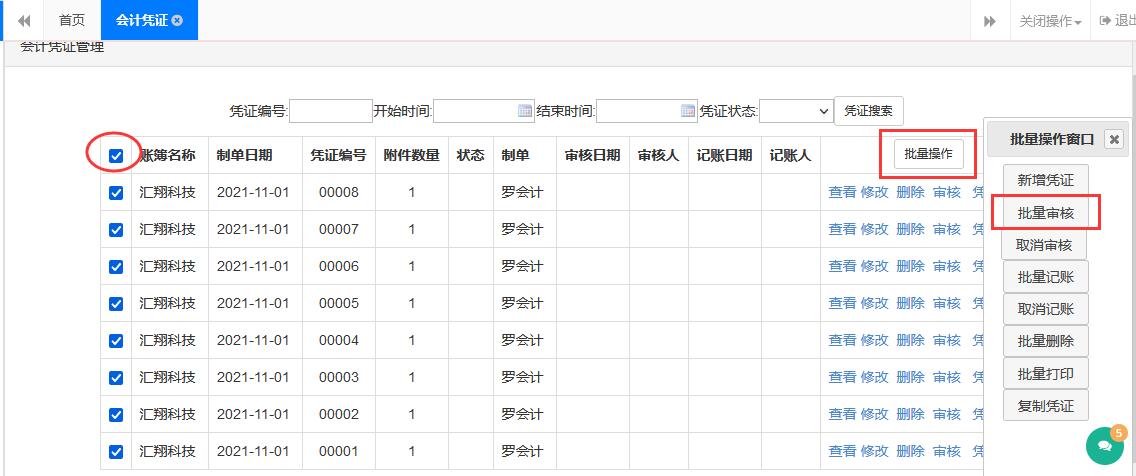Image resolution: width=1136 pixels, height=476 pixels.
Task: Close the 批量操作窗口 panel
Action: coord(1113,140)
